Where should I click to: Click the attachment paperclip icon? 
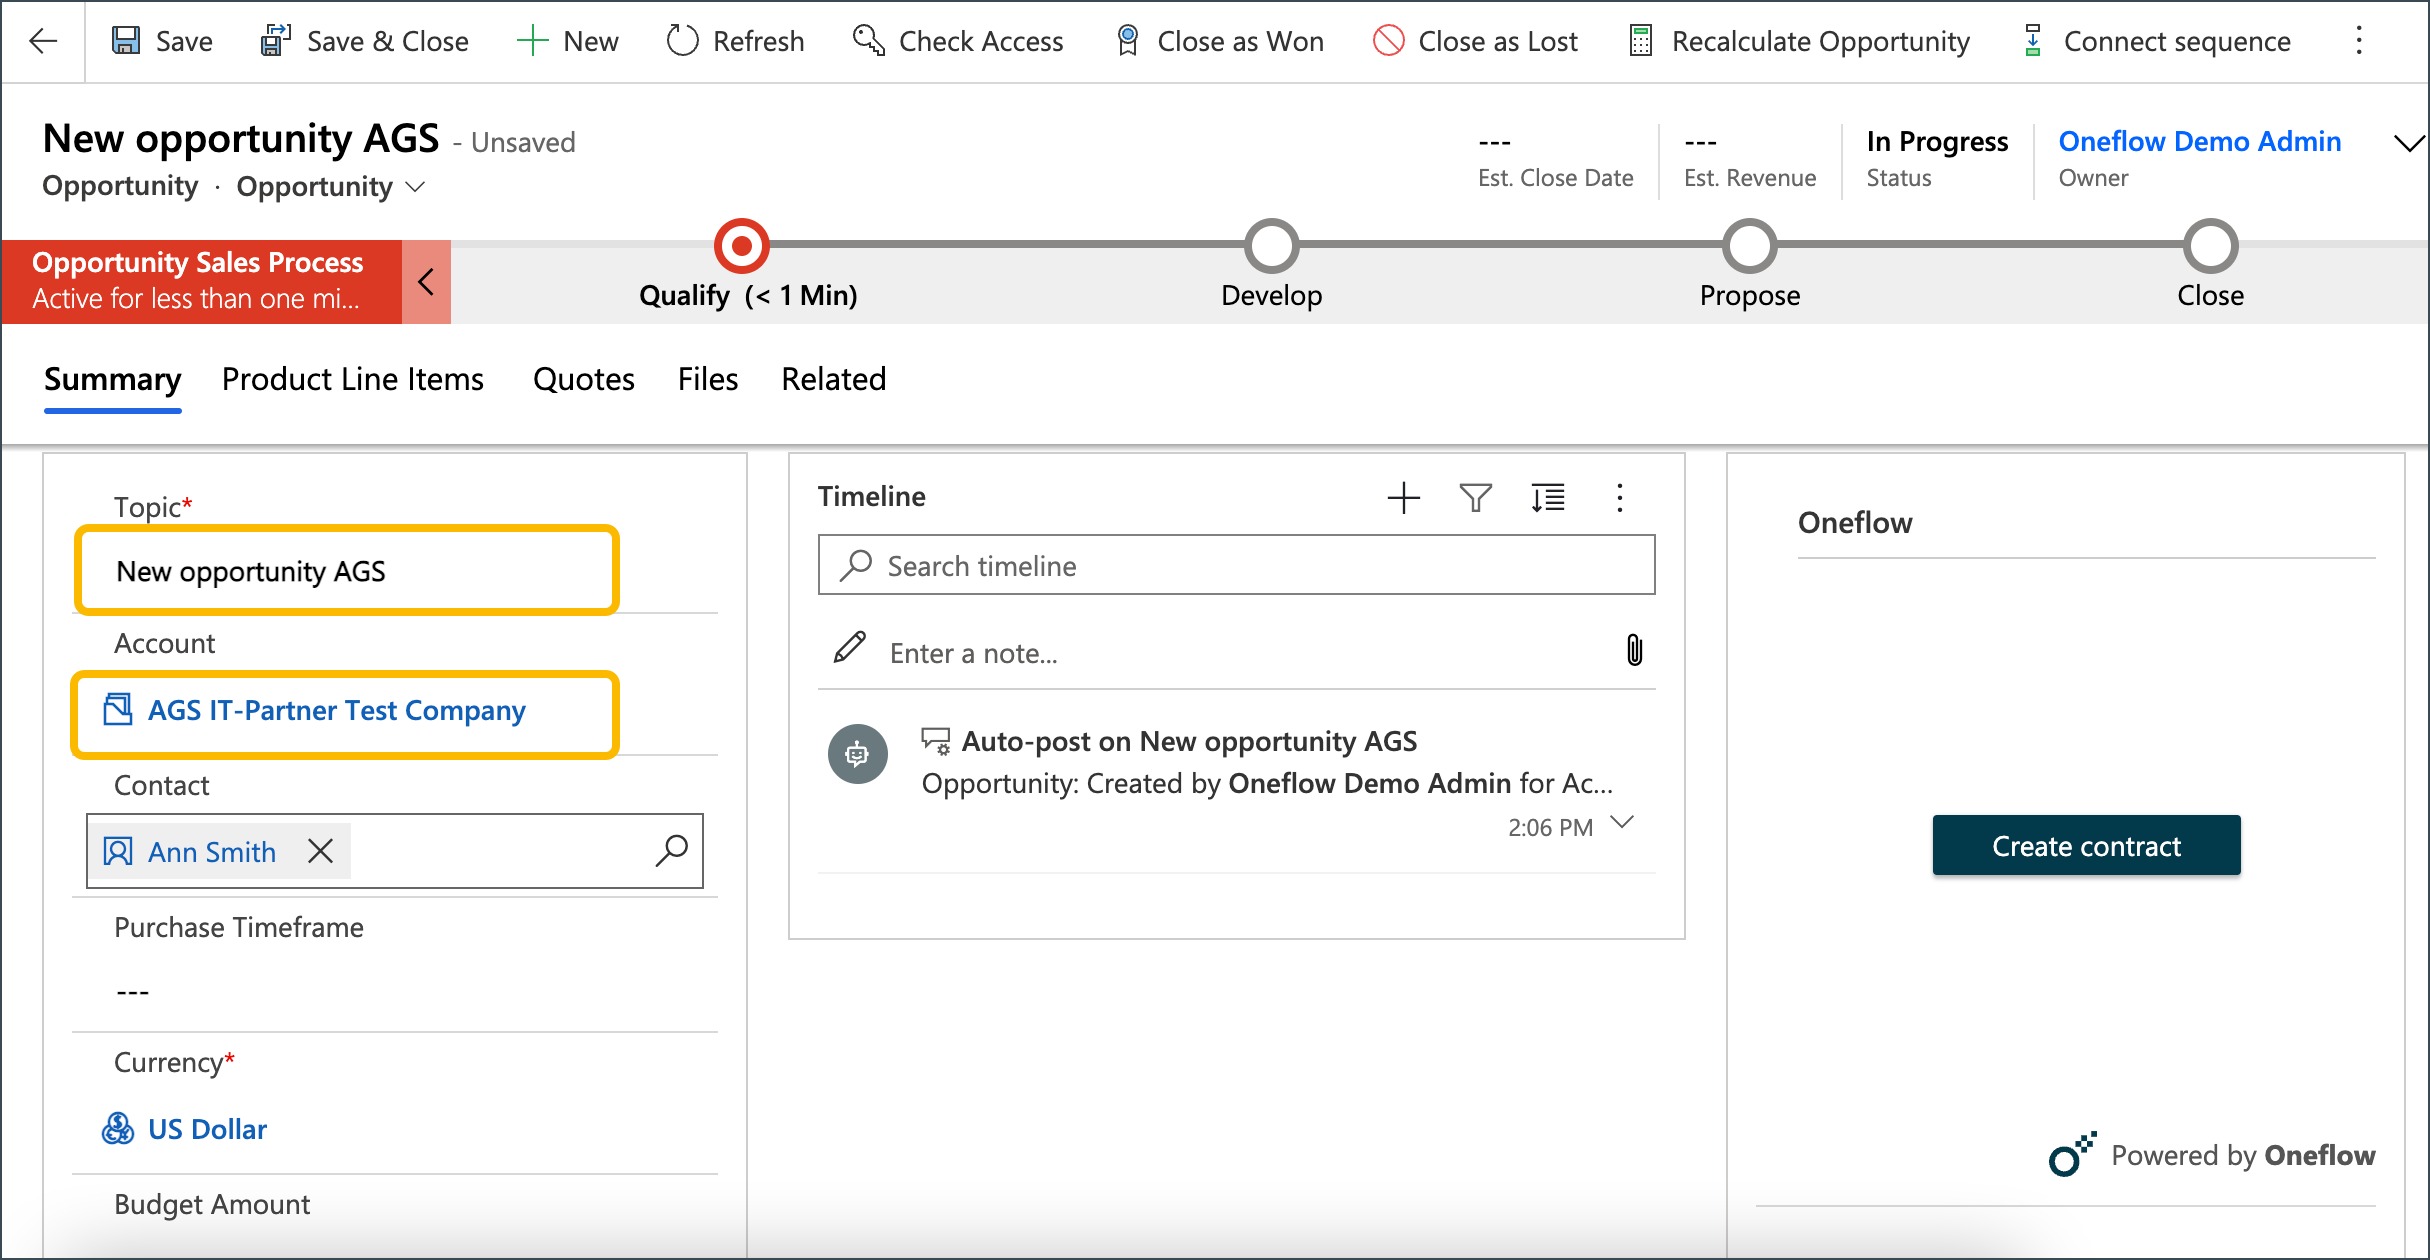[1634, 651]
